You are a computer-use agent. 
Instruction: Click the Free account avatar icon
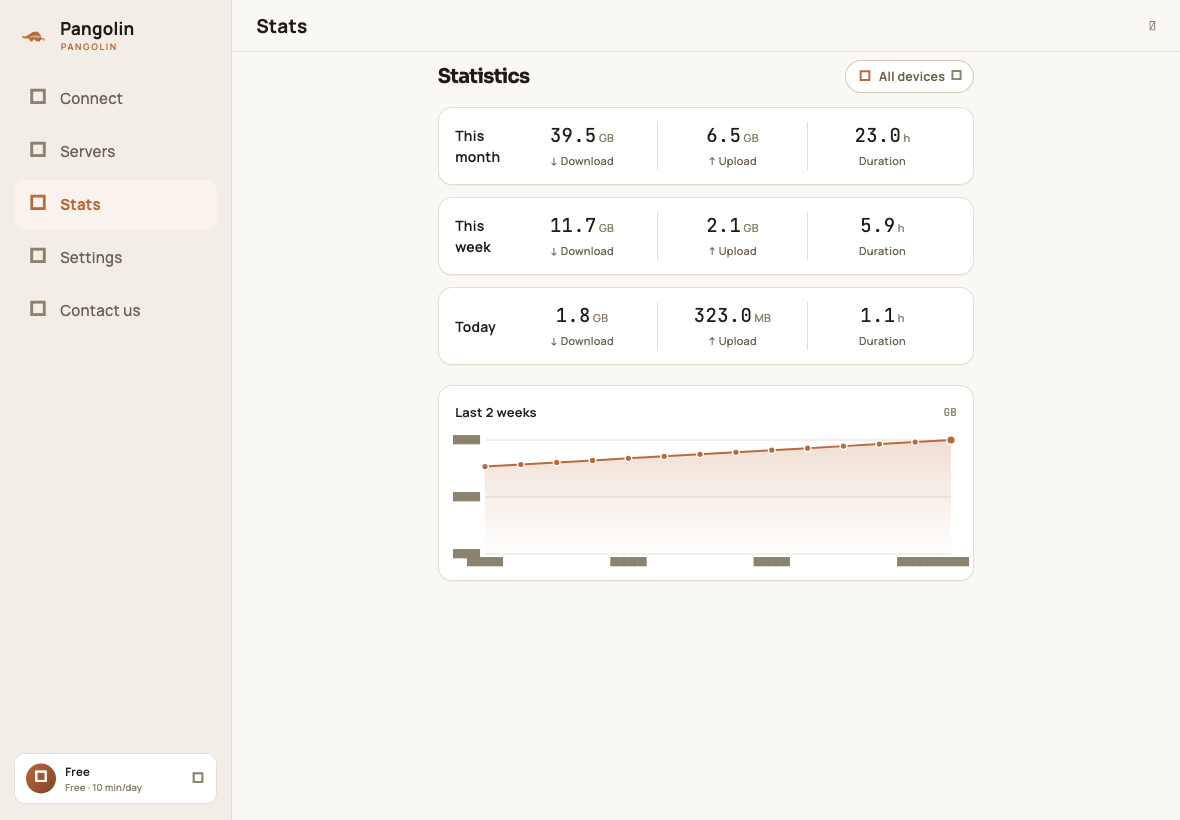[x=41, y=778]
